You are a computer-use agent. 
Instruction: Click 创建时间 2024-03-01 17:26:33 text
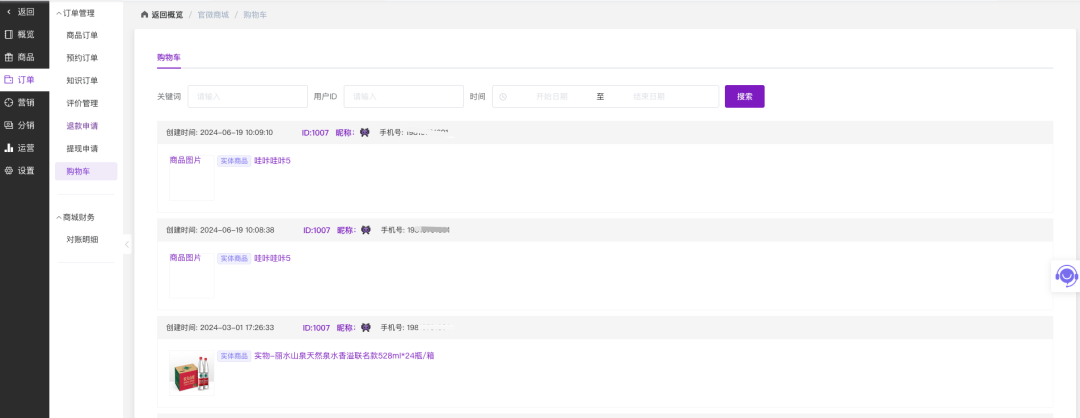[220, 328]
